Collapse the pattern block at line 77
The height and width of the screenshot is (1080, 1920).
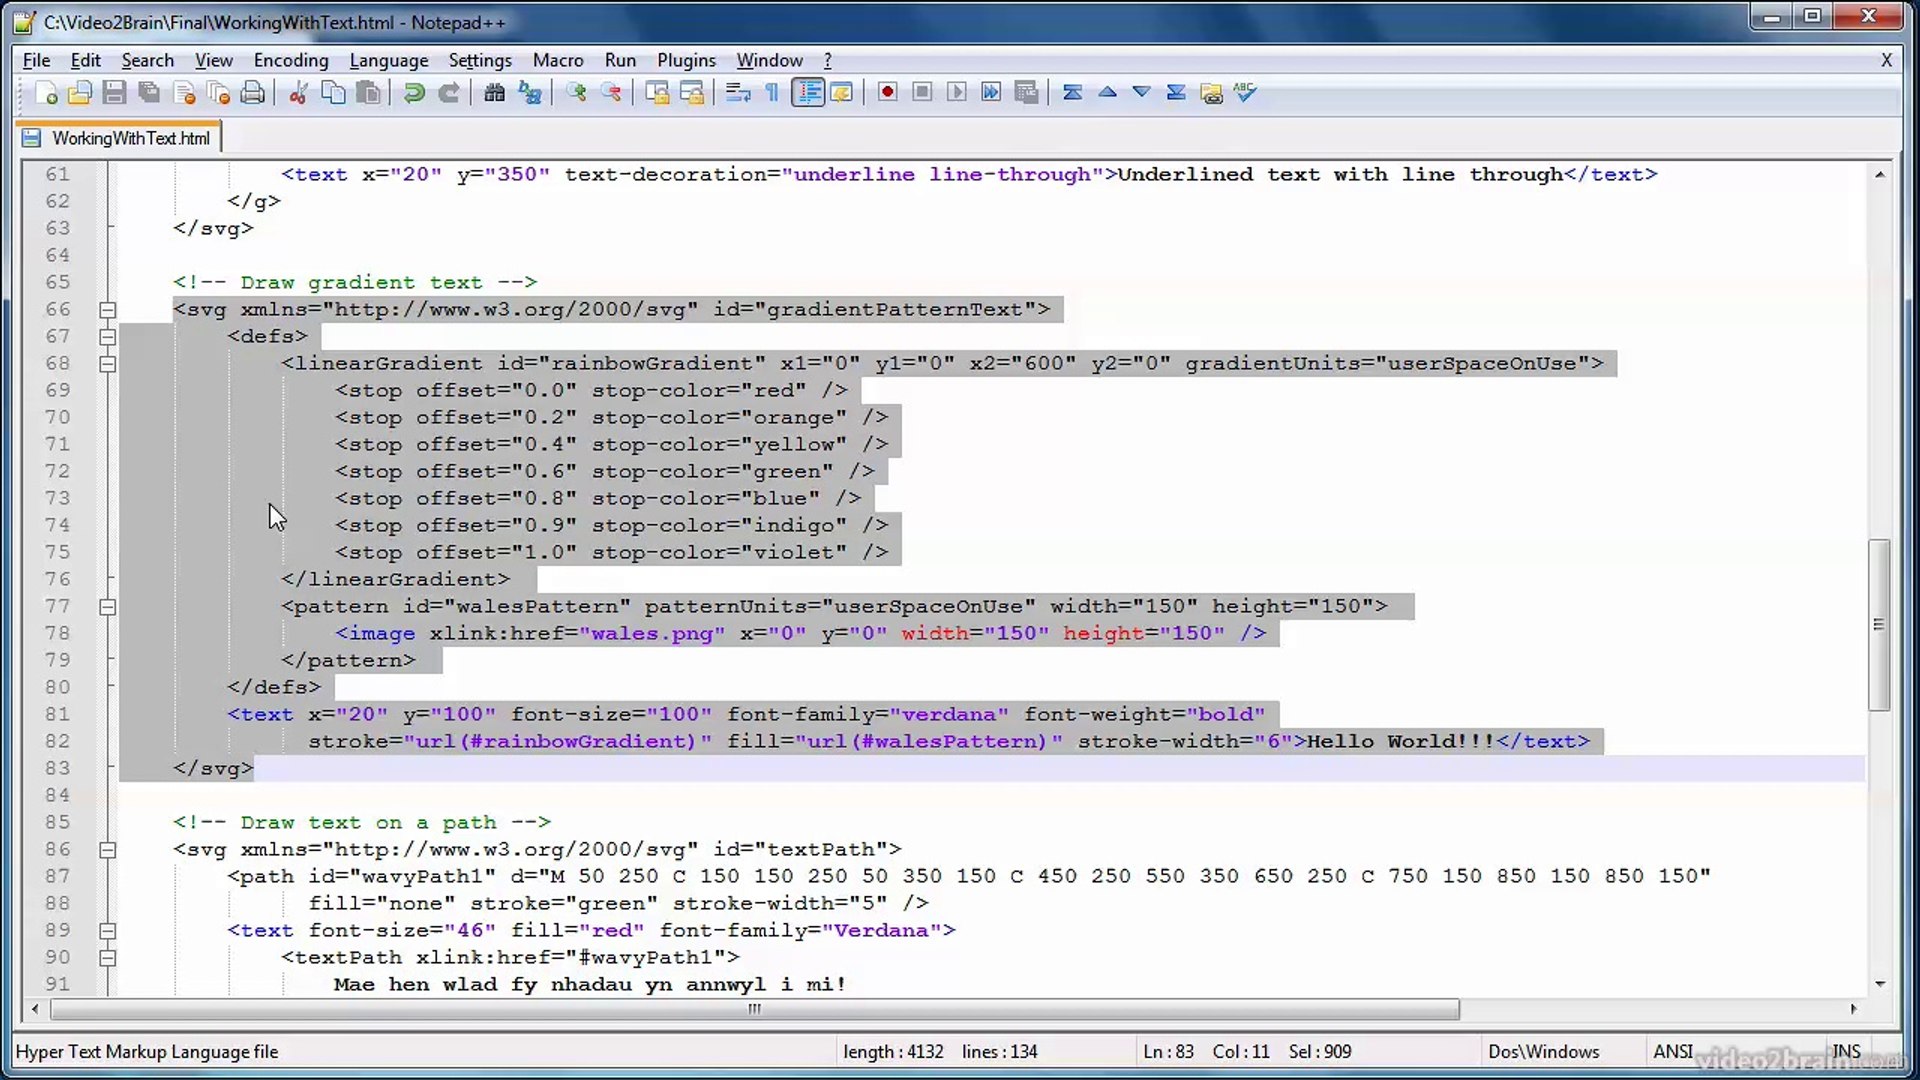click(x=108, y=607)
